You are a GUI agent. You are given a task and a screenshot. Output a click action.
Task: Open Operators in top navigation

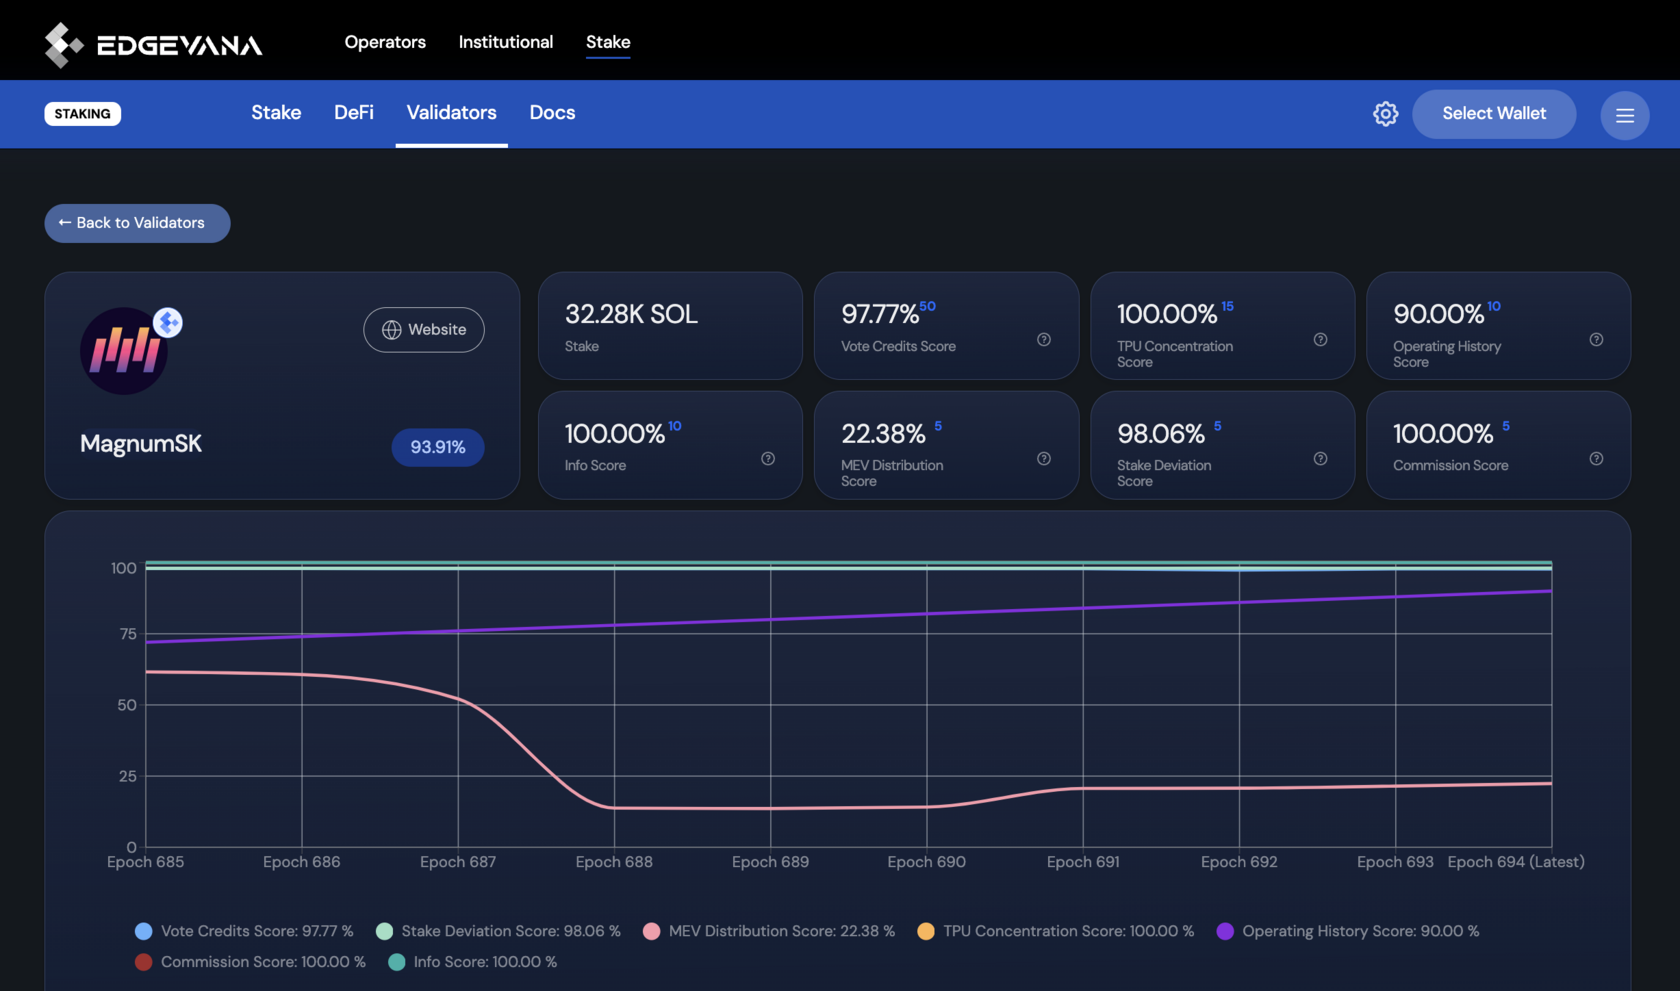click(385, 42)
